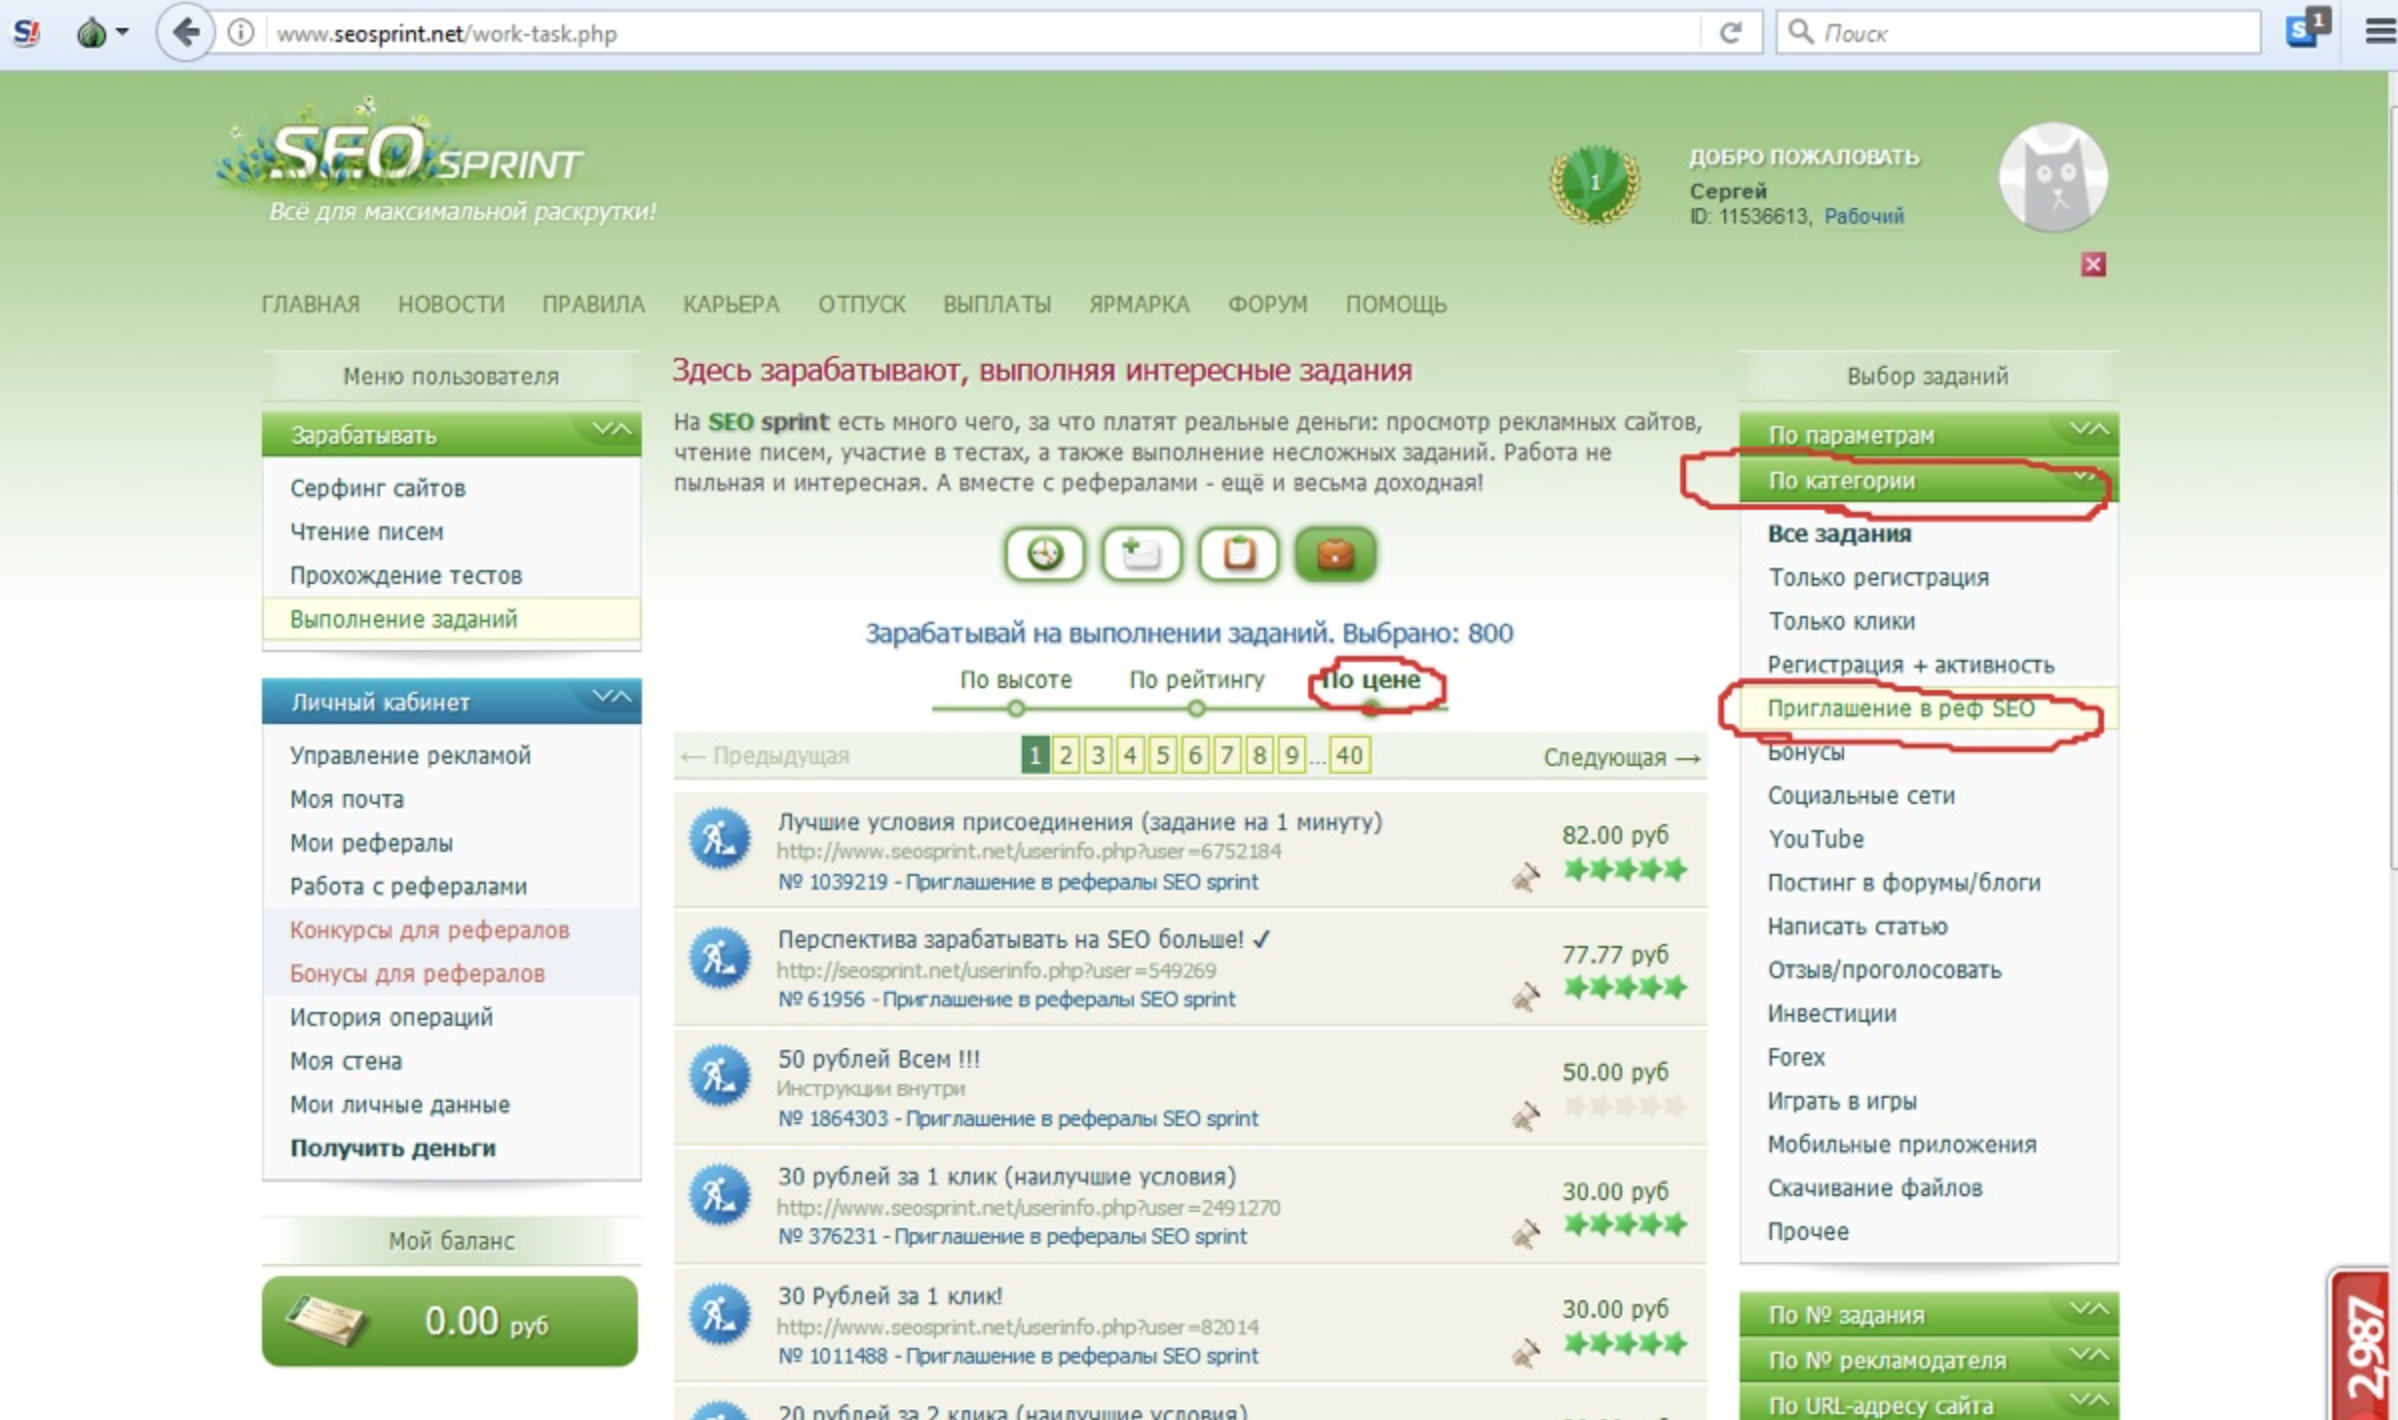The height and width of the screenshot is (1420, 2398).
Task: Sort tasks По цене
Action: pyautogui.click(x=1371, y=680)
